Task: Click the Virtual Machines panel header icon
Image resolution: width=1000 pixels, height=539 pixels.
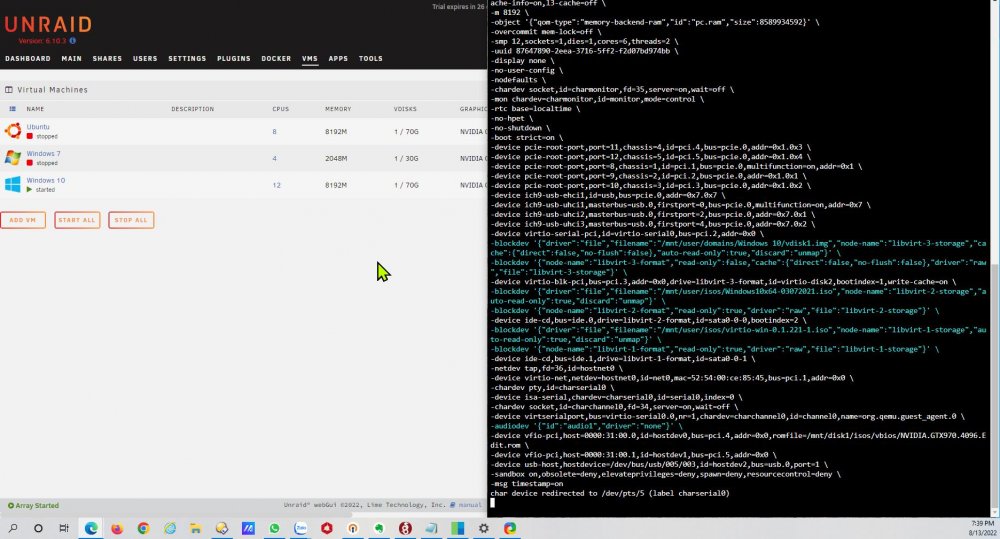Action: click(9, 90)
